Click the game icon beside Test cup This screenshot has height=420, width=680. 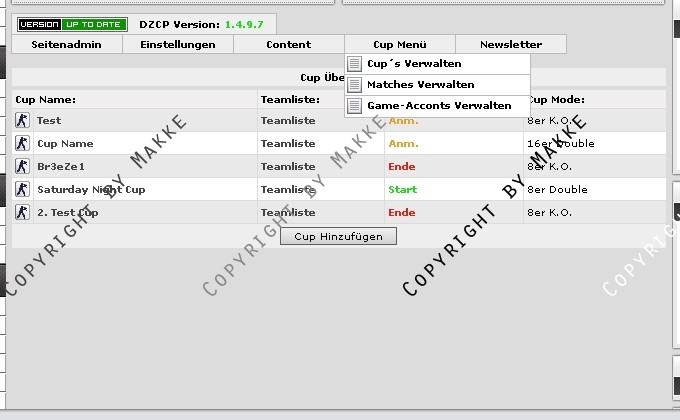tap(22, 121)
